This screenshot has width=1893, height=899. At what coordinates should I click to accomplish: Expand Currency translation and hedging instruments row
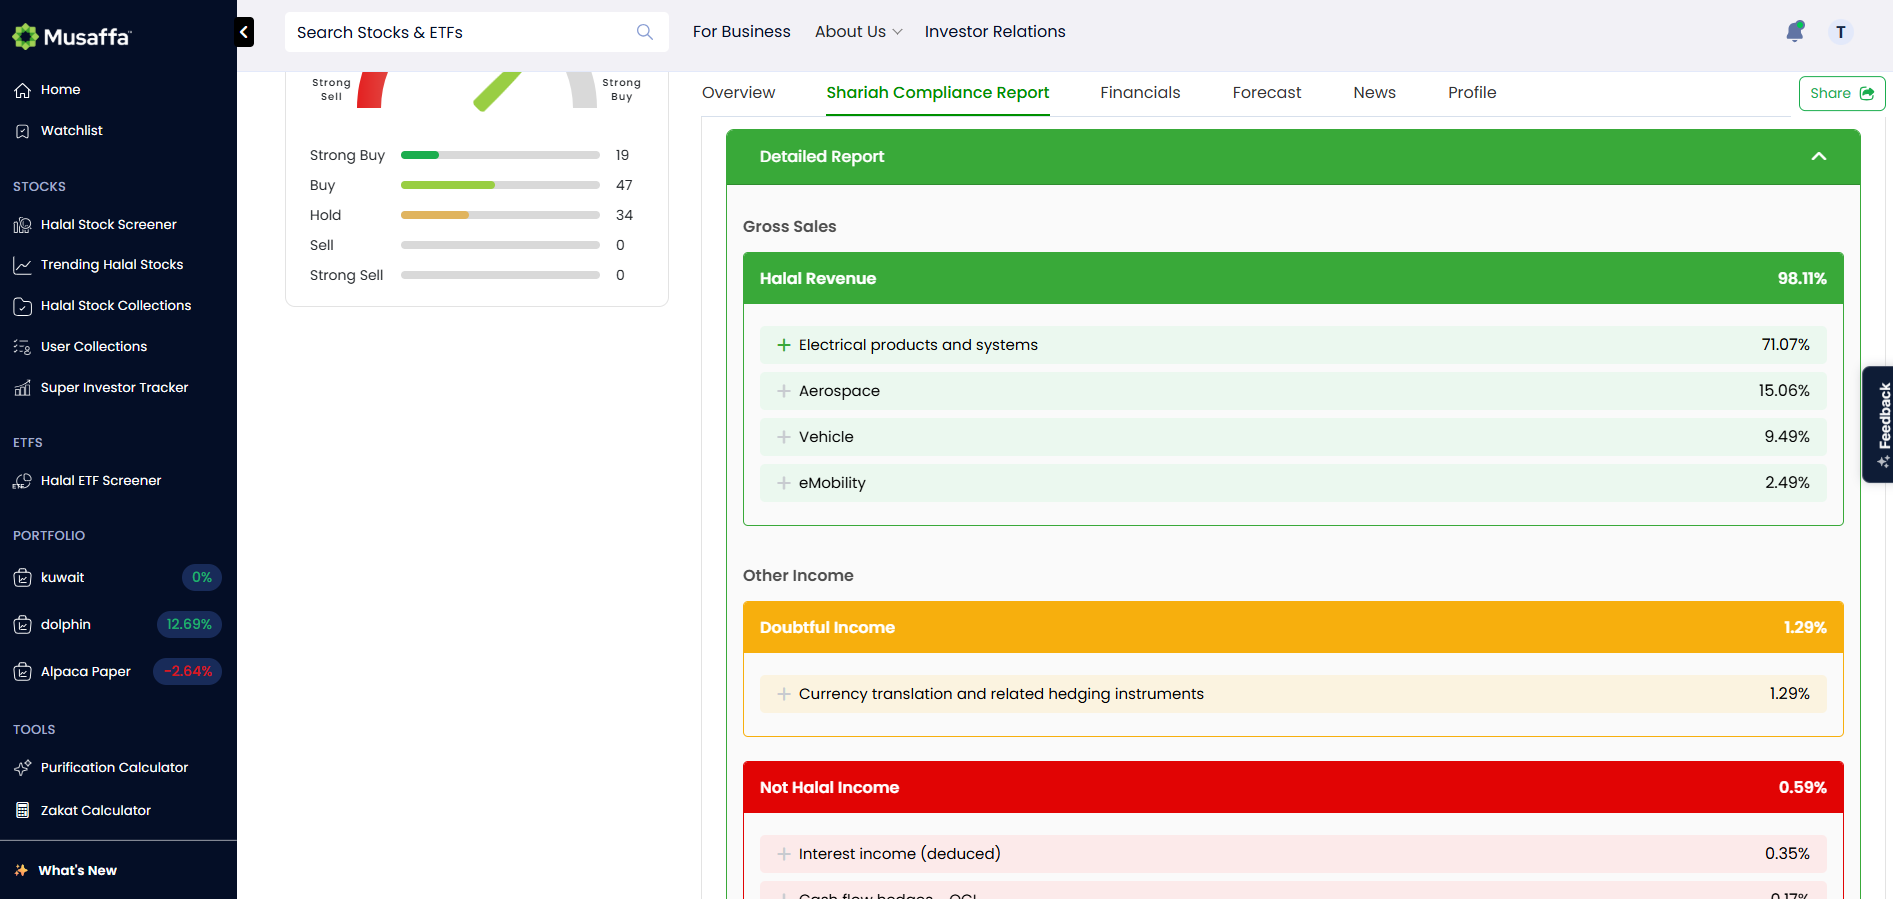(784, 694)
